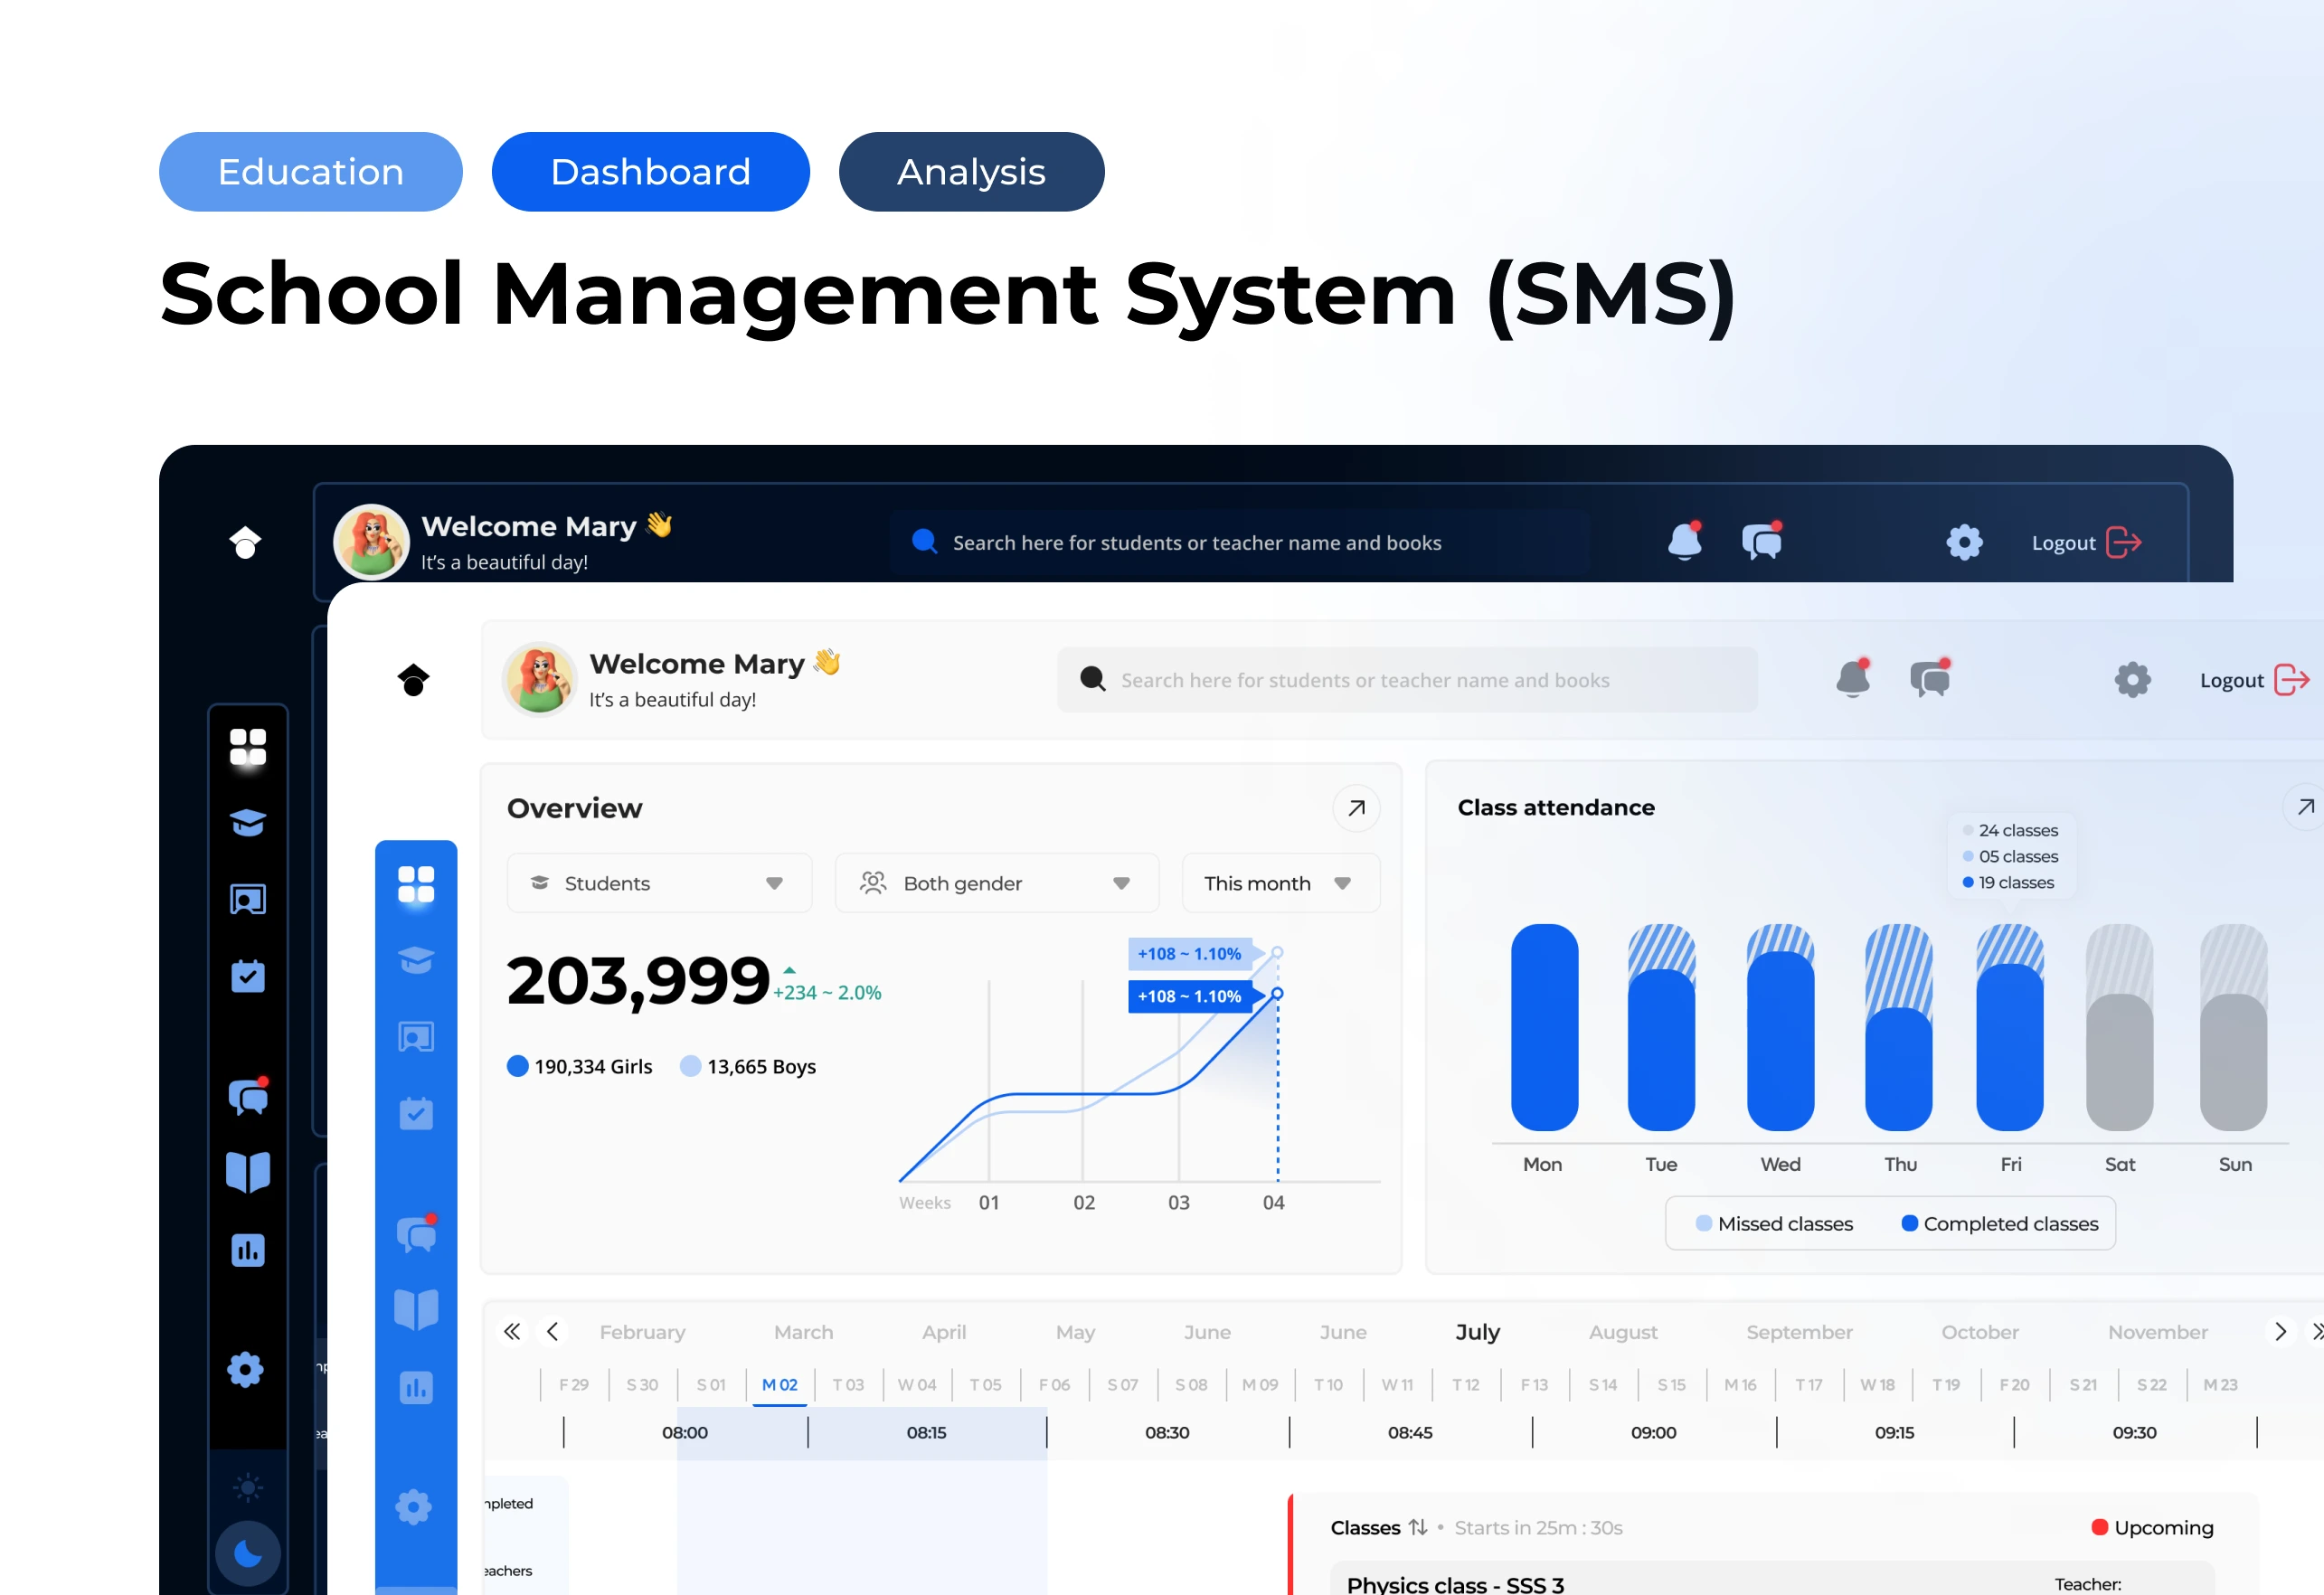Screen dimensions: 2324x1595
Task: Open notifications bell in dark header
Action: tap(1685, 541)
